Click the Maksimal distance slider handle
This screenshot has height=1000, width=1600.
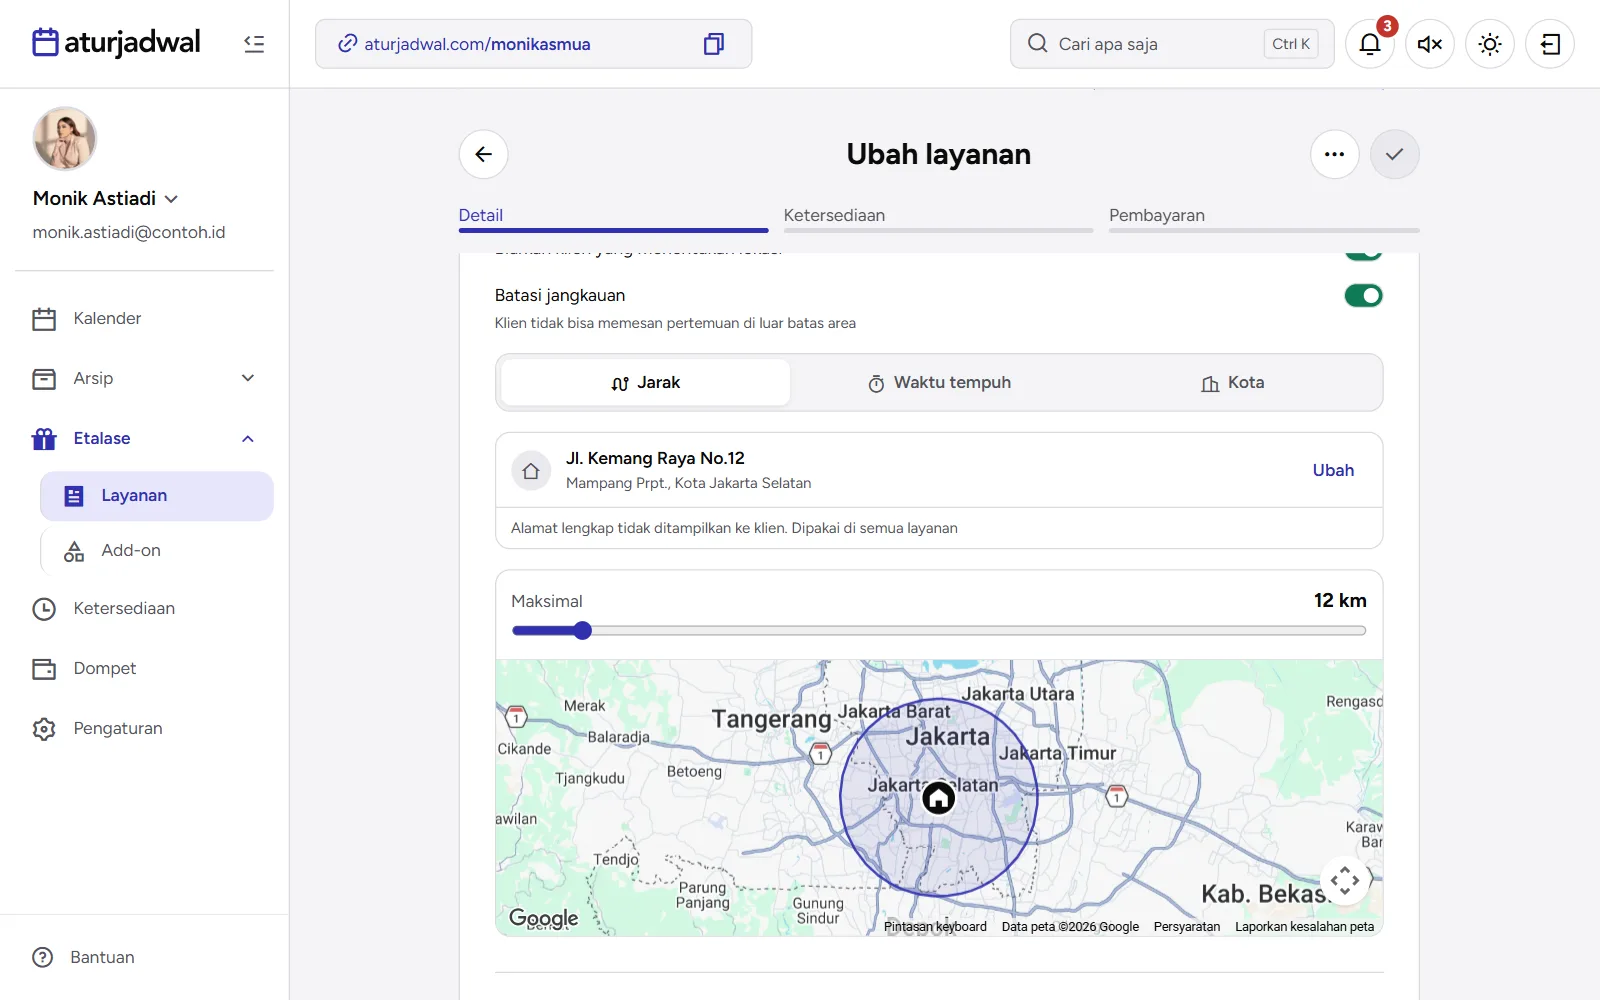tap(583, 631)
